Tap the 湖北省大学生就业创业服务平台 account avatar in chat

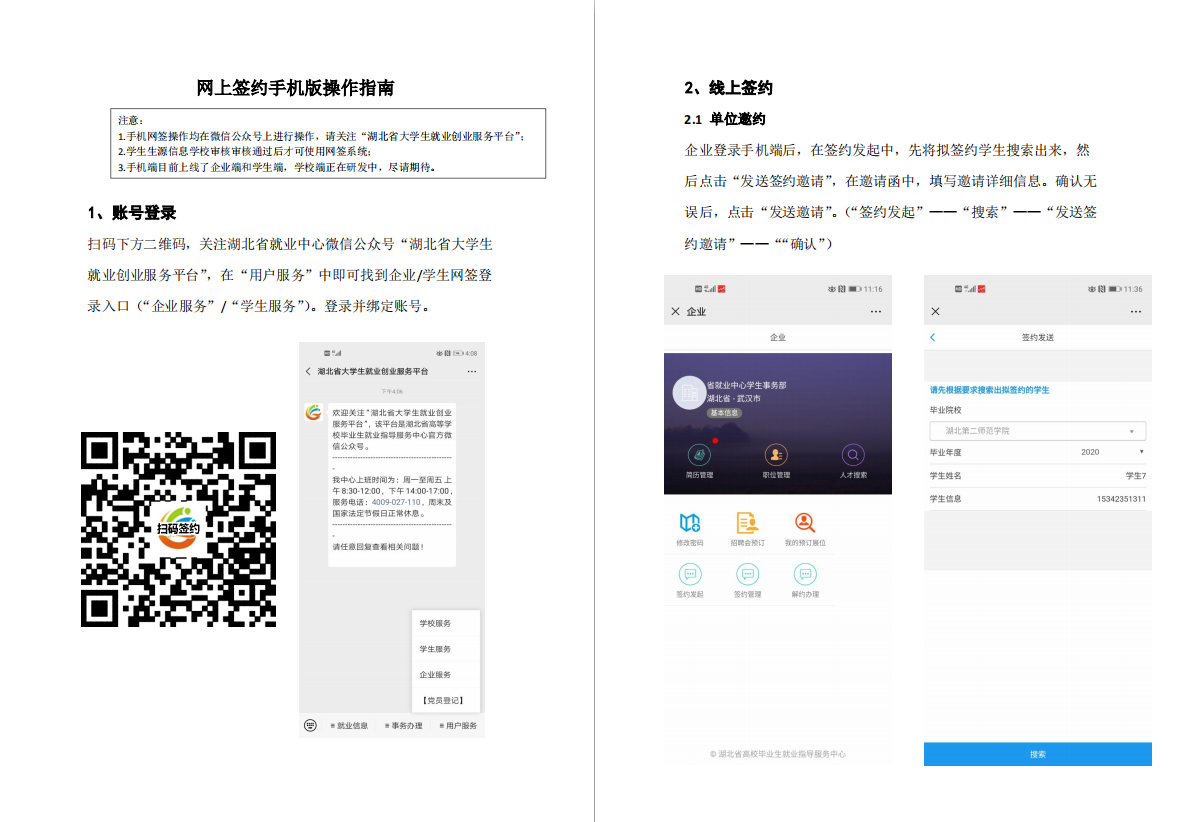point(313,412)
